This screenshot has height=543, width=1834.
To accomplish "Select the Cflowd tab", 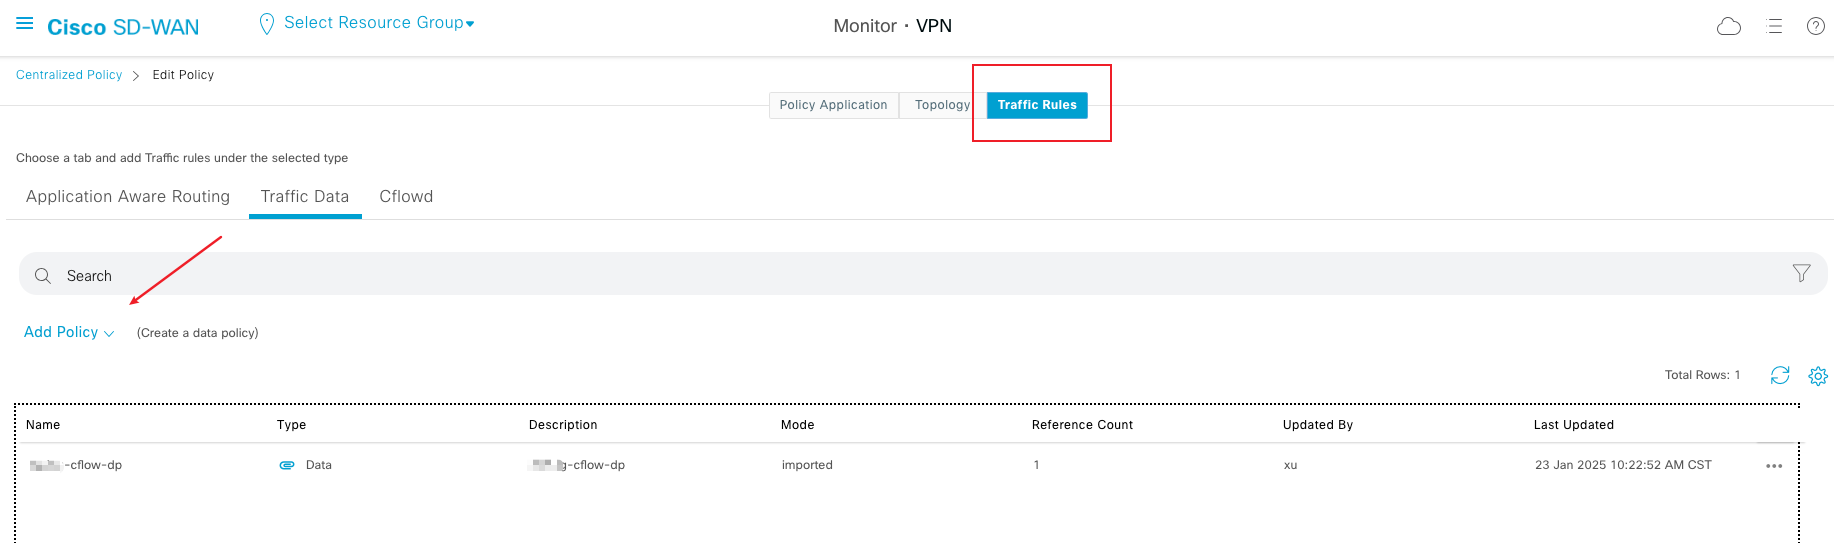I will coord(406,197).
